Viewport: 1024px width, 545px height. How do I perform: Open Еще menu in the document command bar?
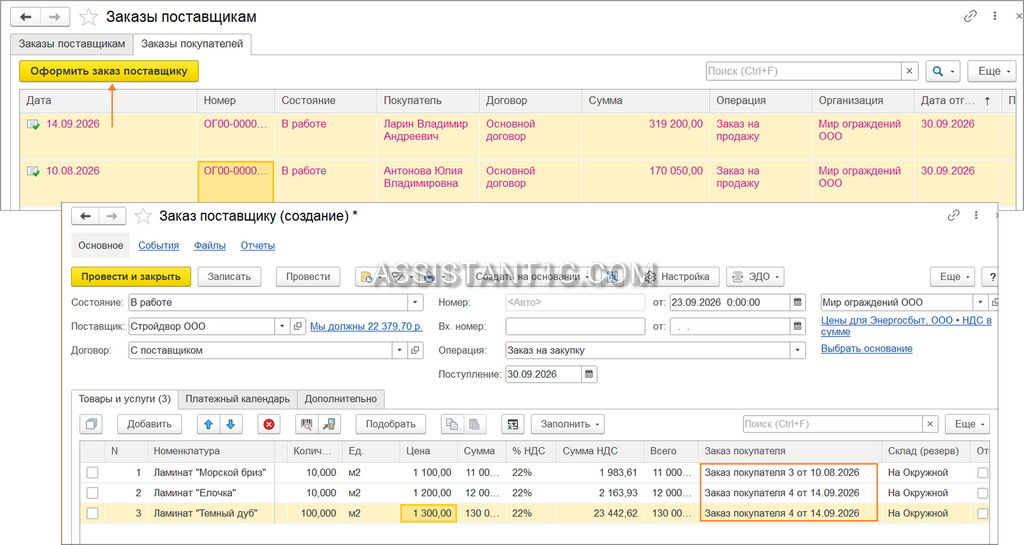point(953,277)
